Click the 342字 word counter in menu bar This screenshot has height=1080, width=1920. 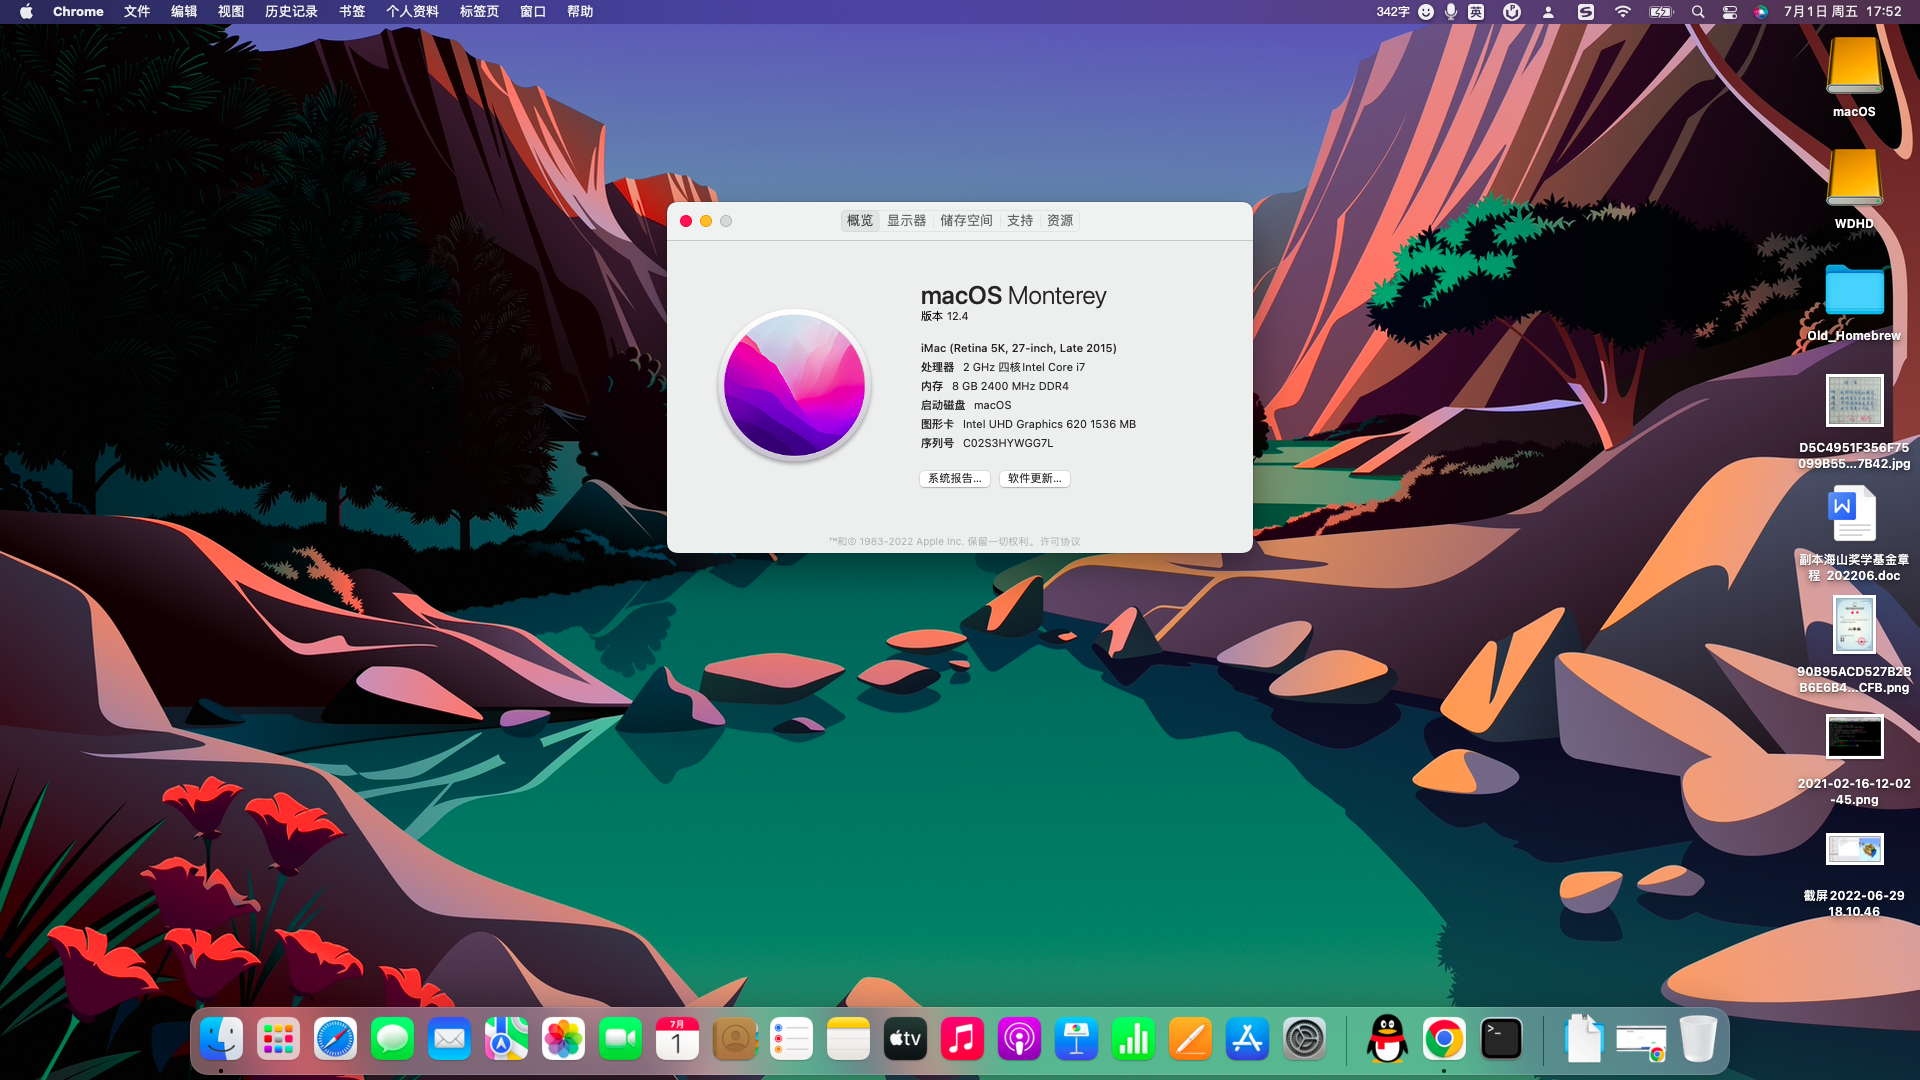[1392, 12]
